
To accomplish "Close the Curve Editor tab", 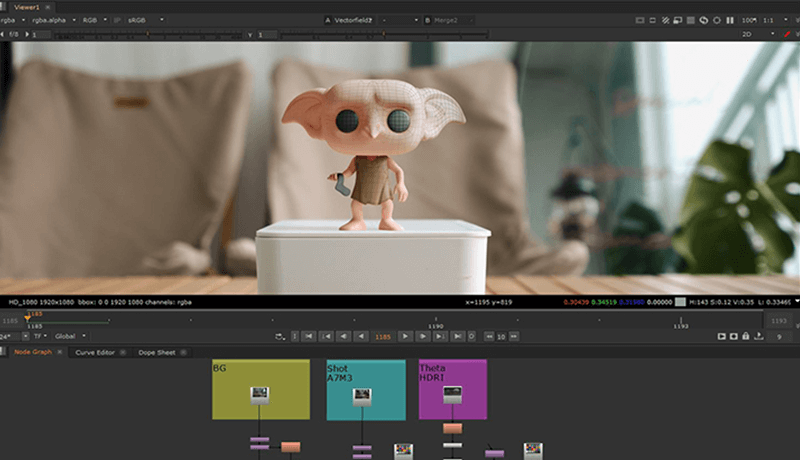I will click(122, 352).
